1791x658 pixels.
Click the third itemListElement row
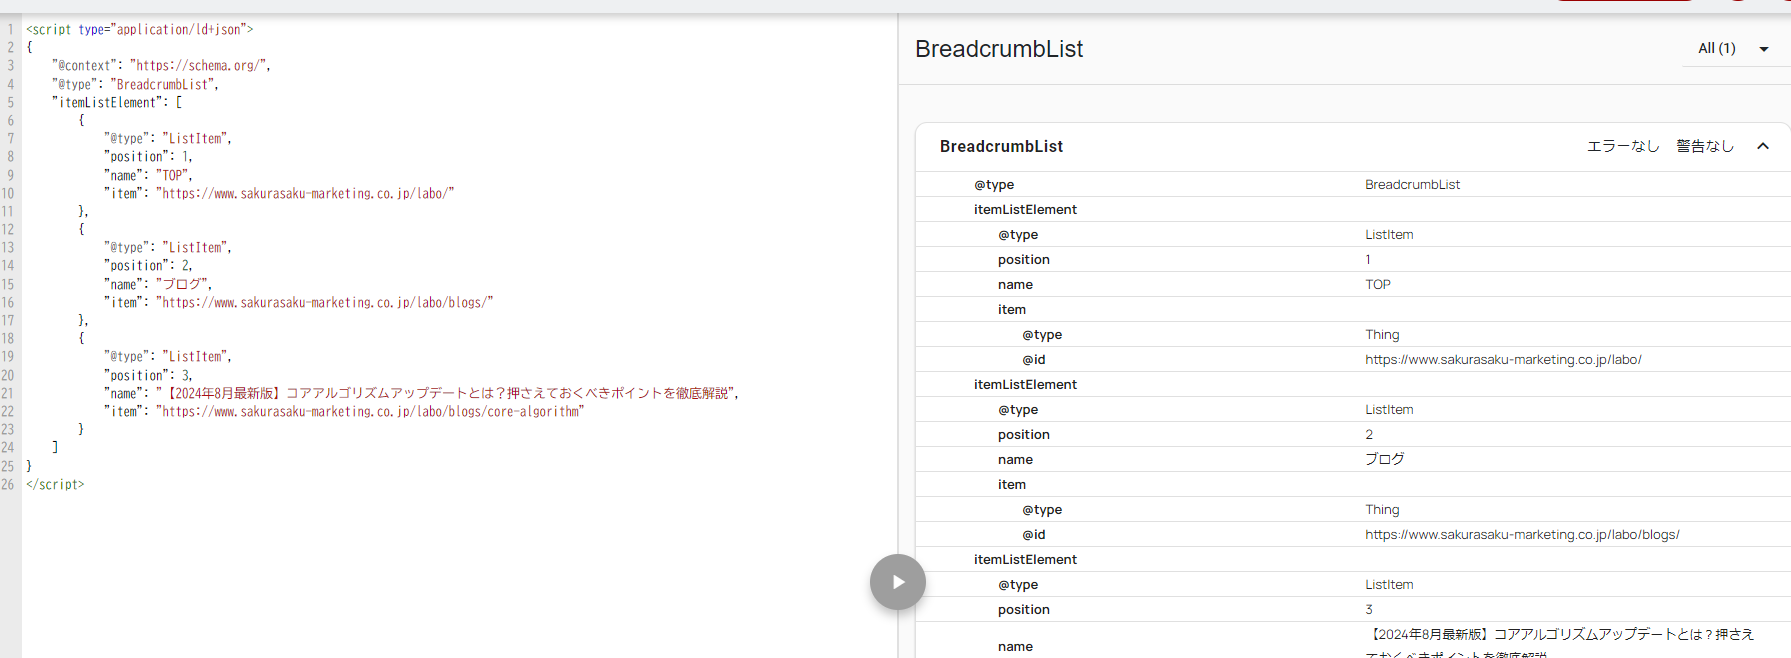tap(1353, 559)
